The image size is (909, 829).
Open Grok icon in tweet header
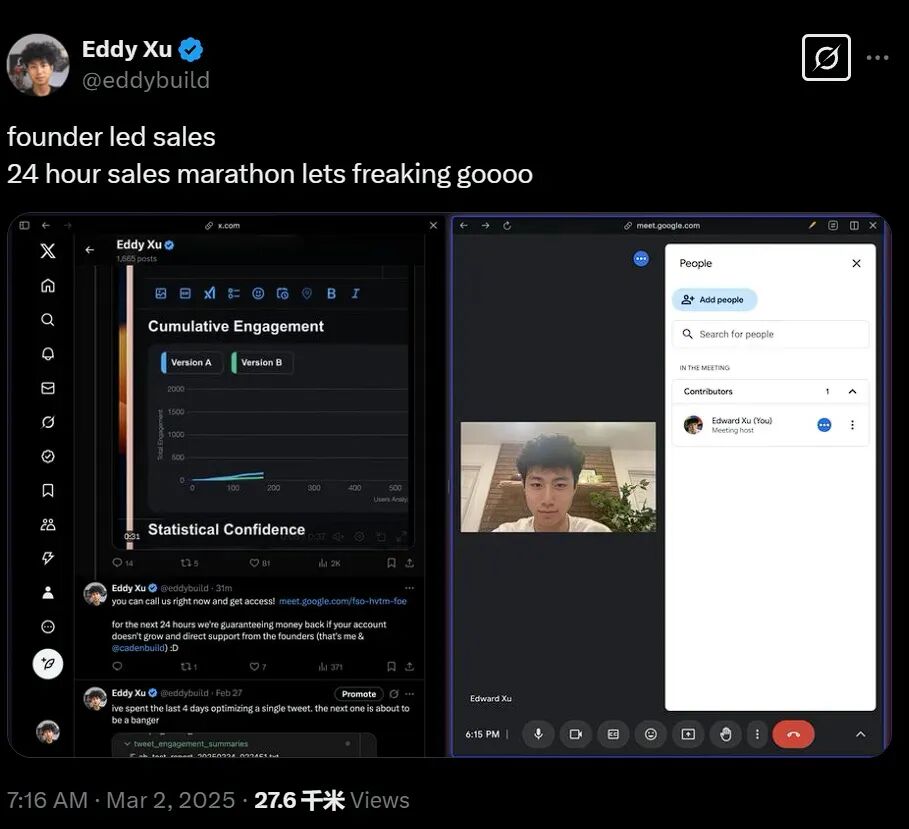tap(826, 57)
